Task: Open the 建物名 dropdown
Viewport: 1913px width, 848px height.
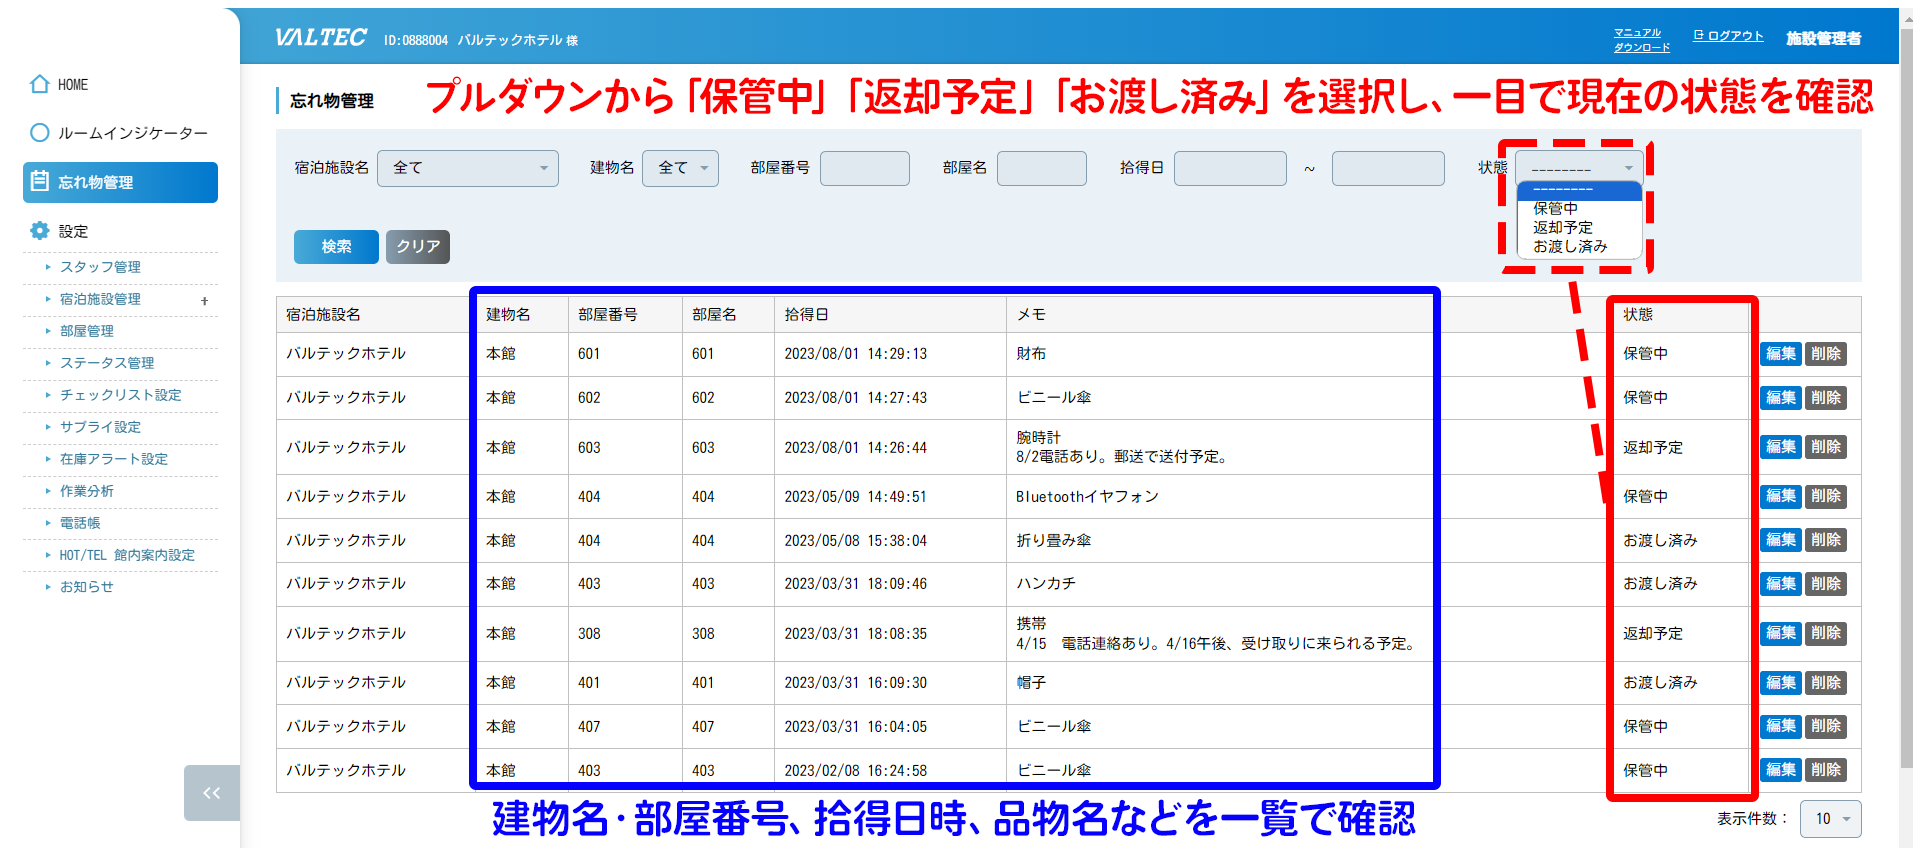Action: [x=680, y=168]
